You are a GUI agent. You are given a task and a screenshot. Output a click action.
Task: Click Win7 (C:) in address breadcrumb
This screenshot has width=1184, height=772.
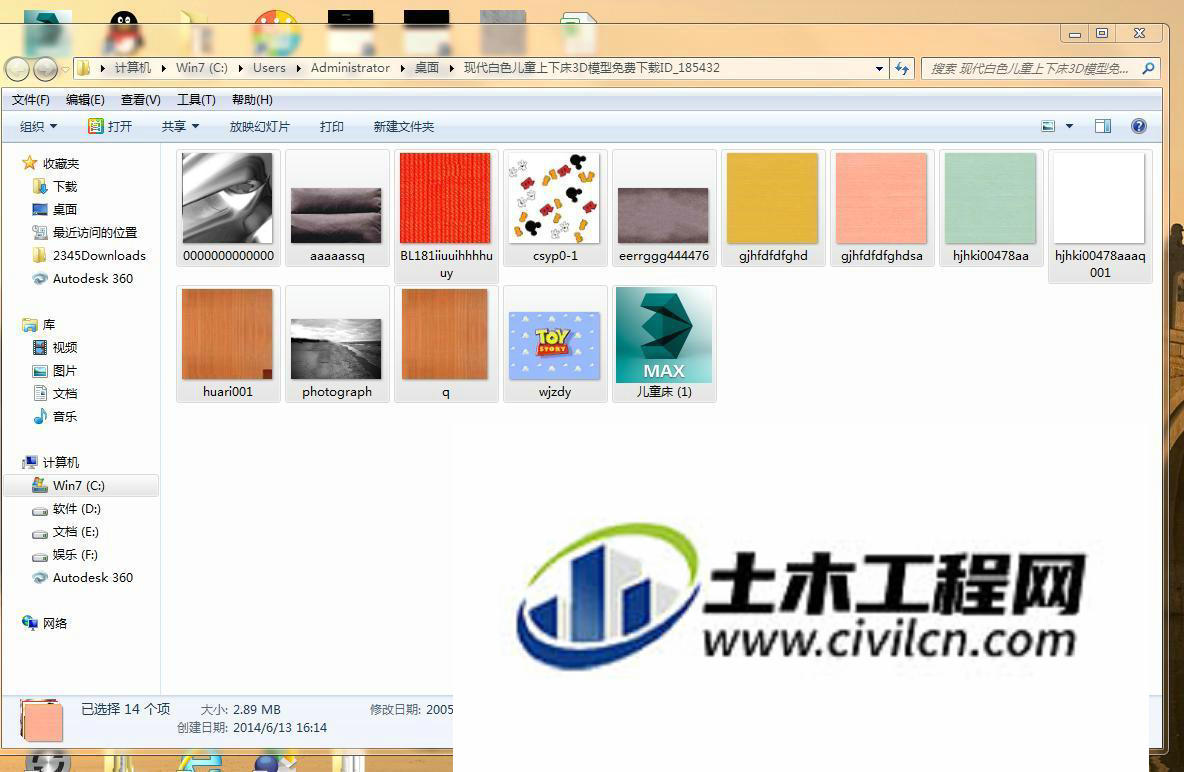click(x=202, y=68)
